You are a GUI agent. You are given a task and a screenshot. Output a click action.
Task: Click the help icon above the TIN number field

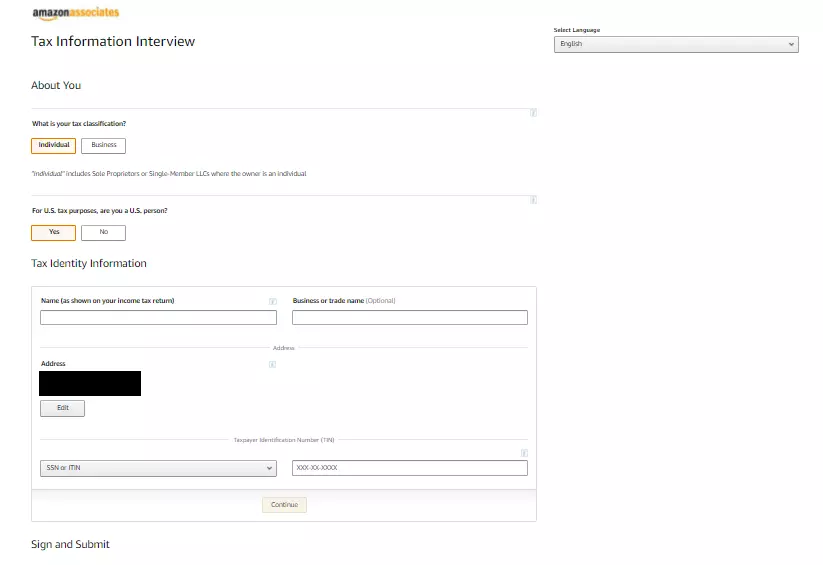[524, 453]
